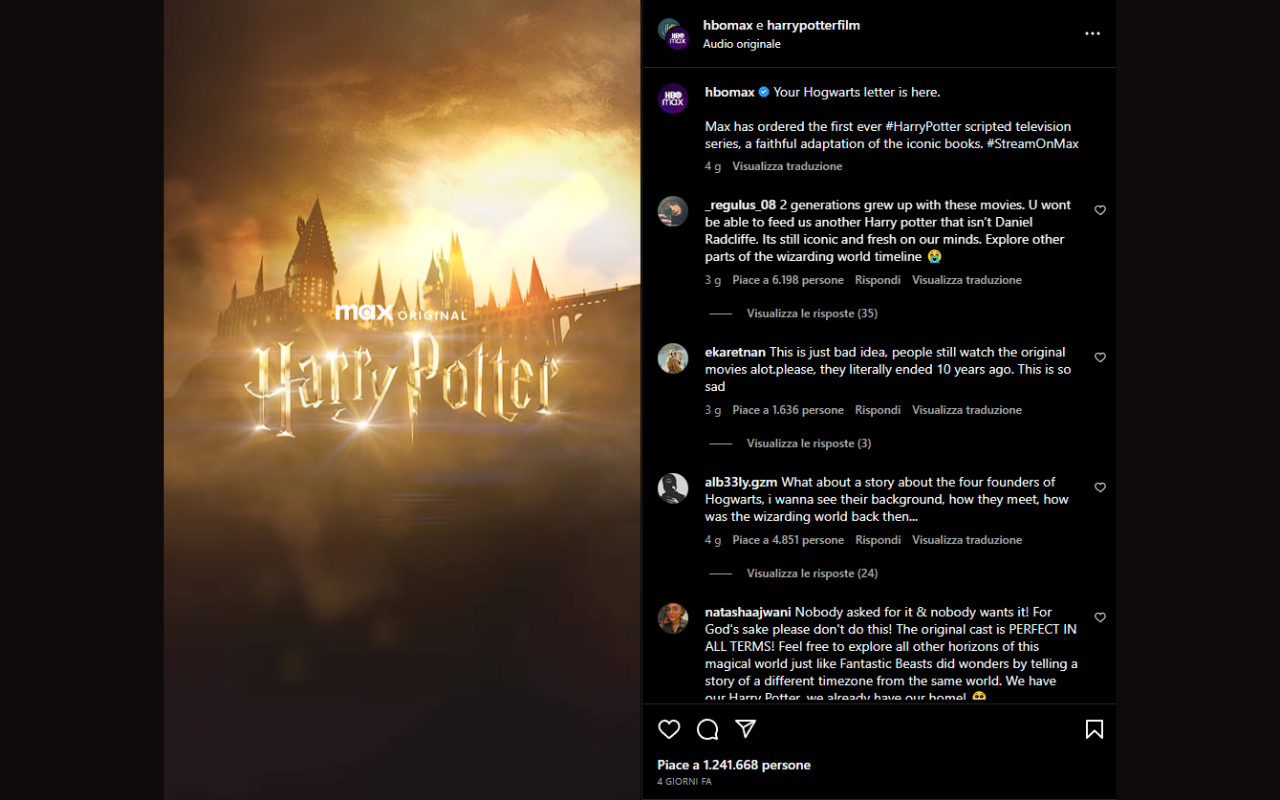
Task: Like ekaretnan's comment with small heart
Action: [x=1100, y=357]
